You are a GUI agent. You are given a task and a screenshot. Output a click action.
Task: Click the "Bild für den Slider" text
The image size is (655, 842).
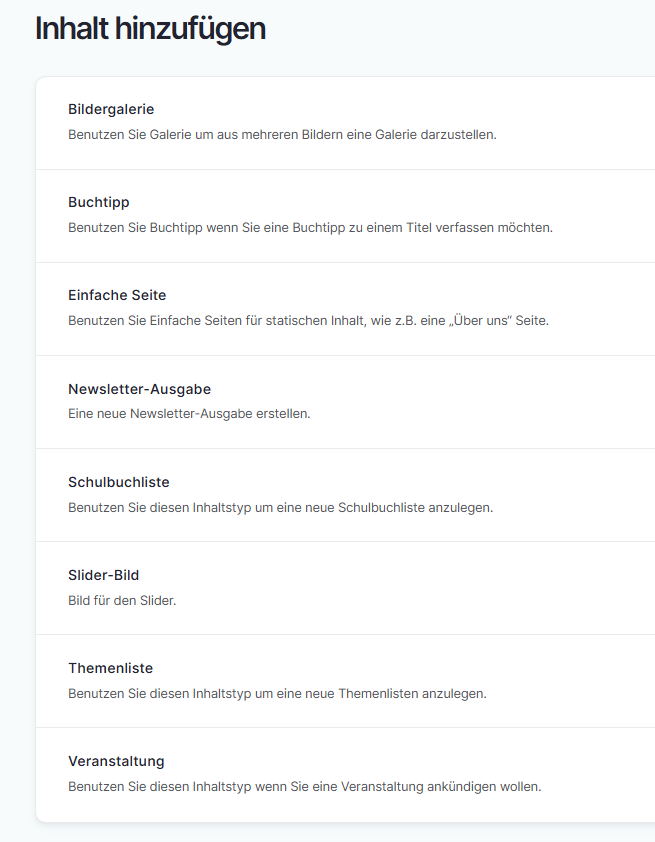122,600
